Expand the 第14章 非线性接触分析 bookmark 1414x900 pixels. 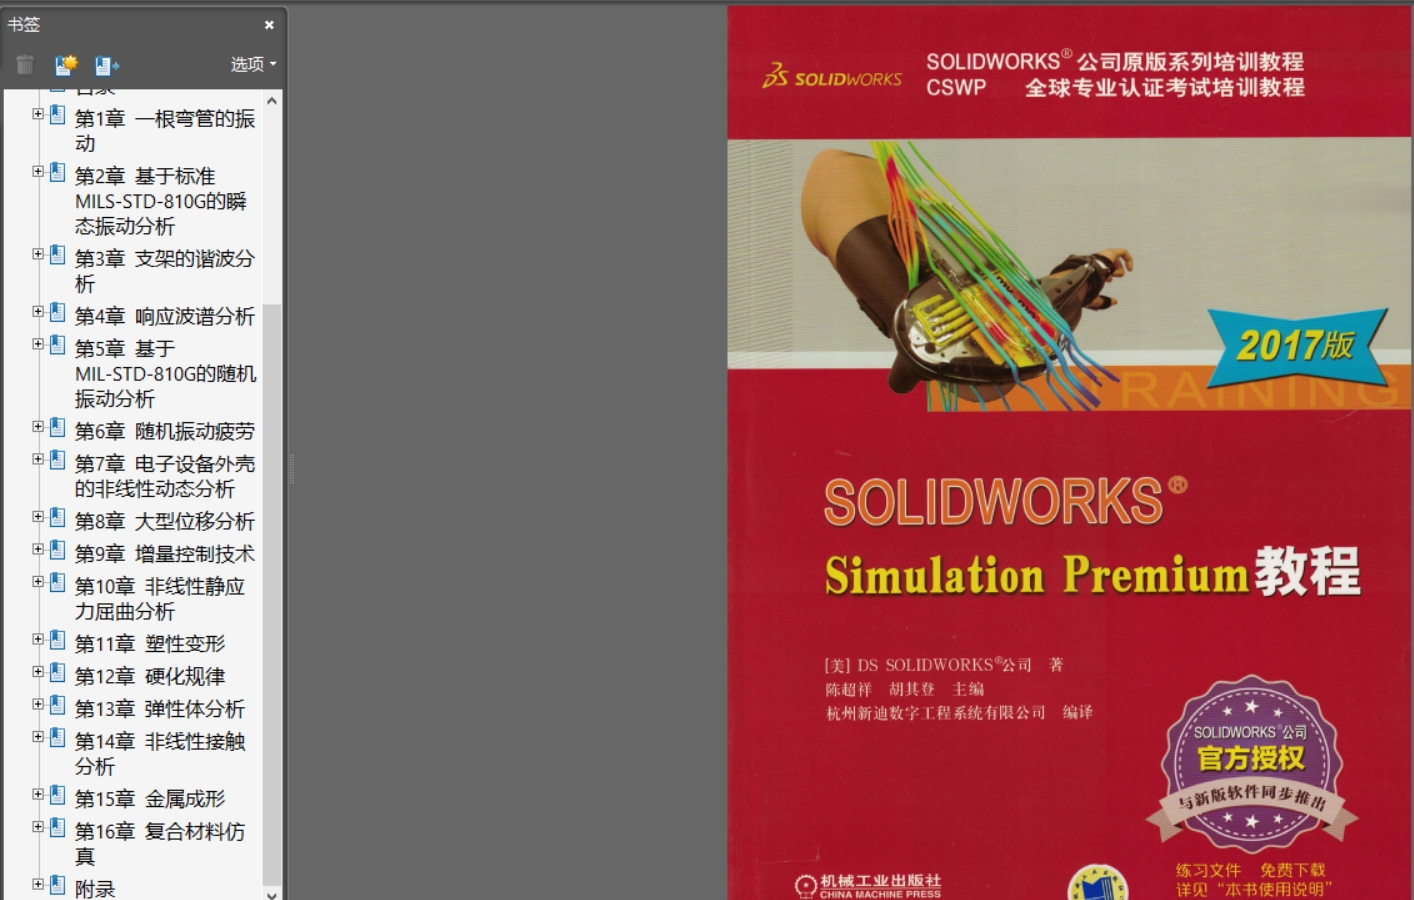click(38, 737)
